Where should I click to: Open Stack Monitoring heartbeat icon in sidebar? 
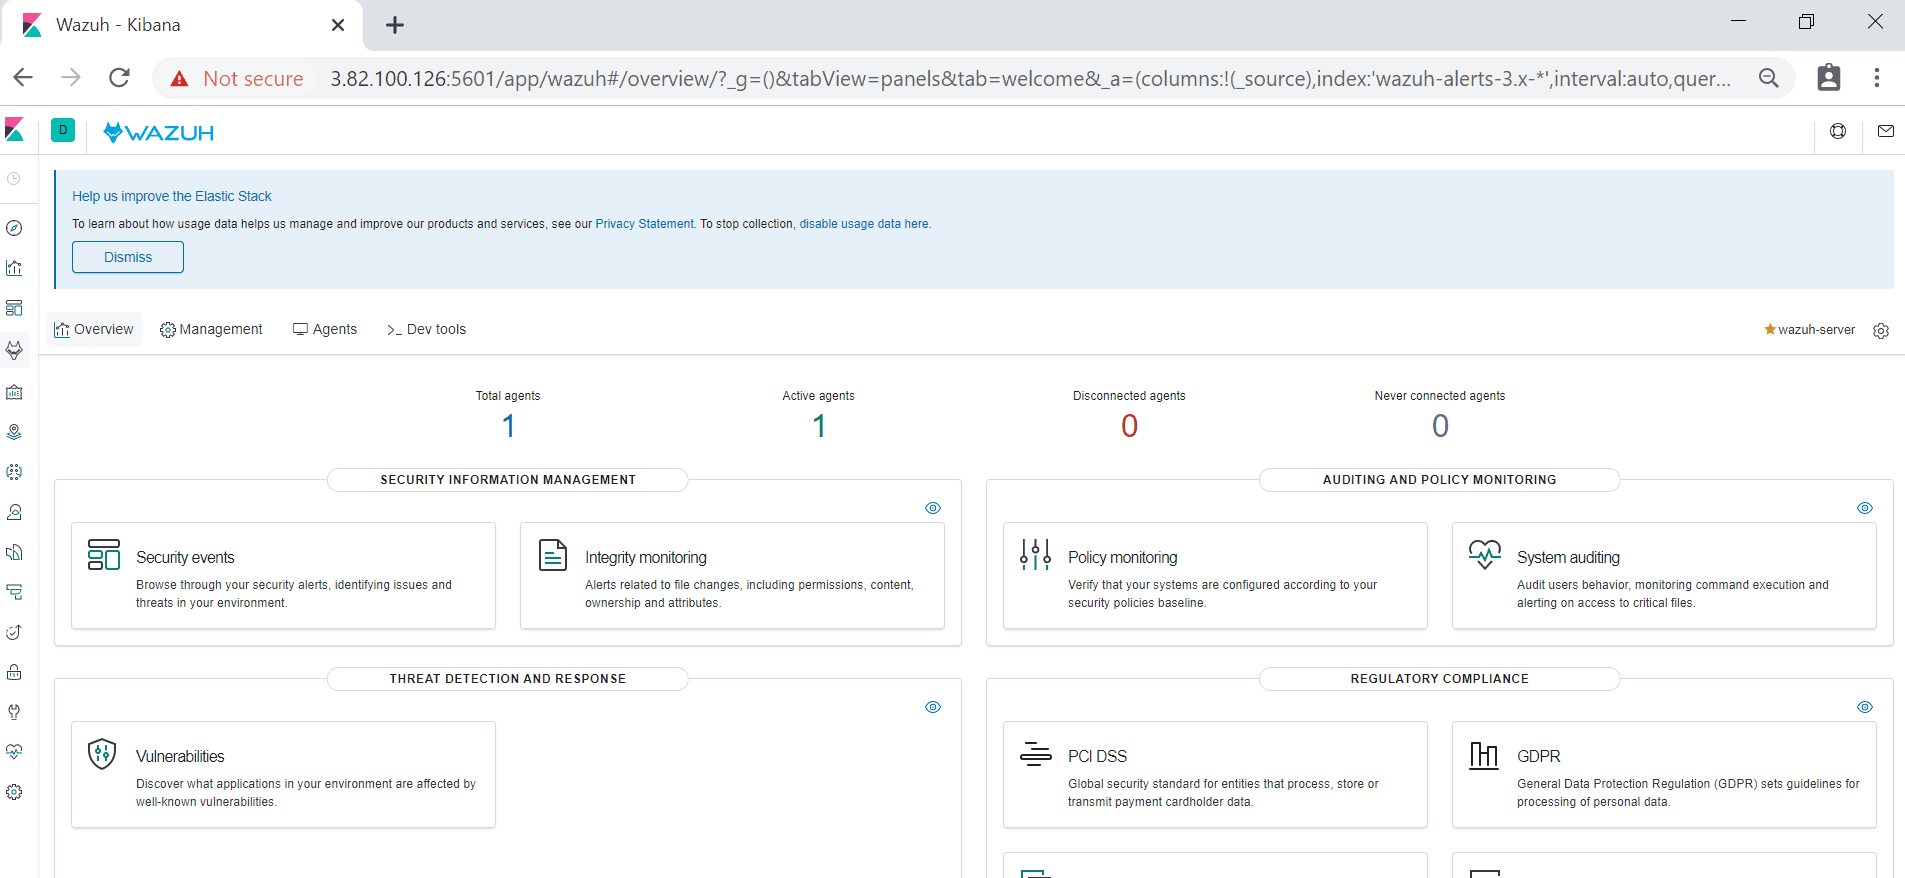pos(14,752)
